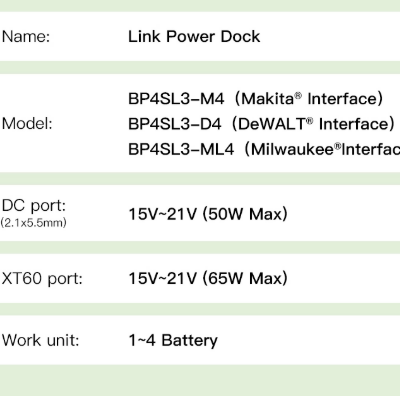Image resolution: width=400 pixels, height=396 pixels.
Task: Click the 2.1x5.5mm size note
Action: click(33, 223)
